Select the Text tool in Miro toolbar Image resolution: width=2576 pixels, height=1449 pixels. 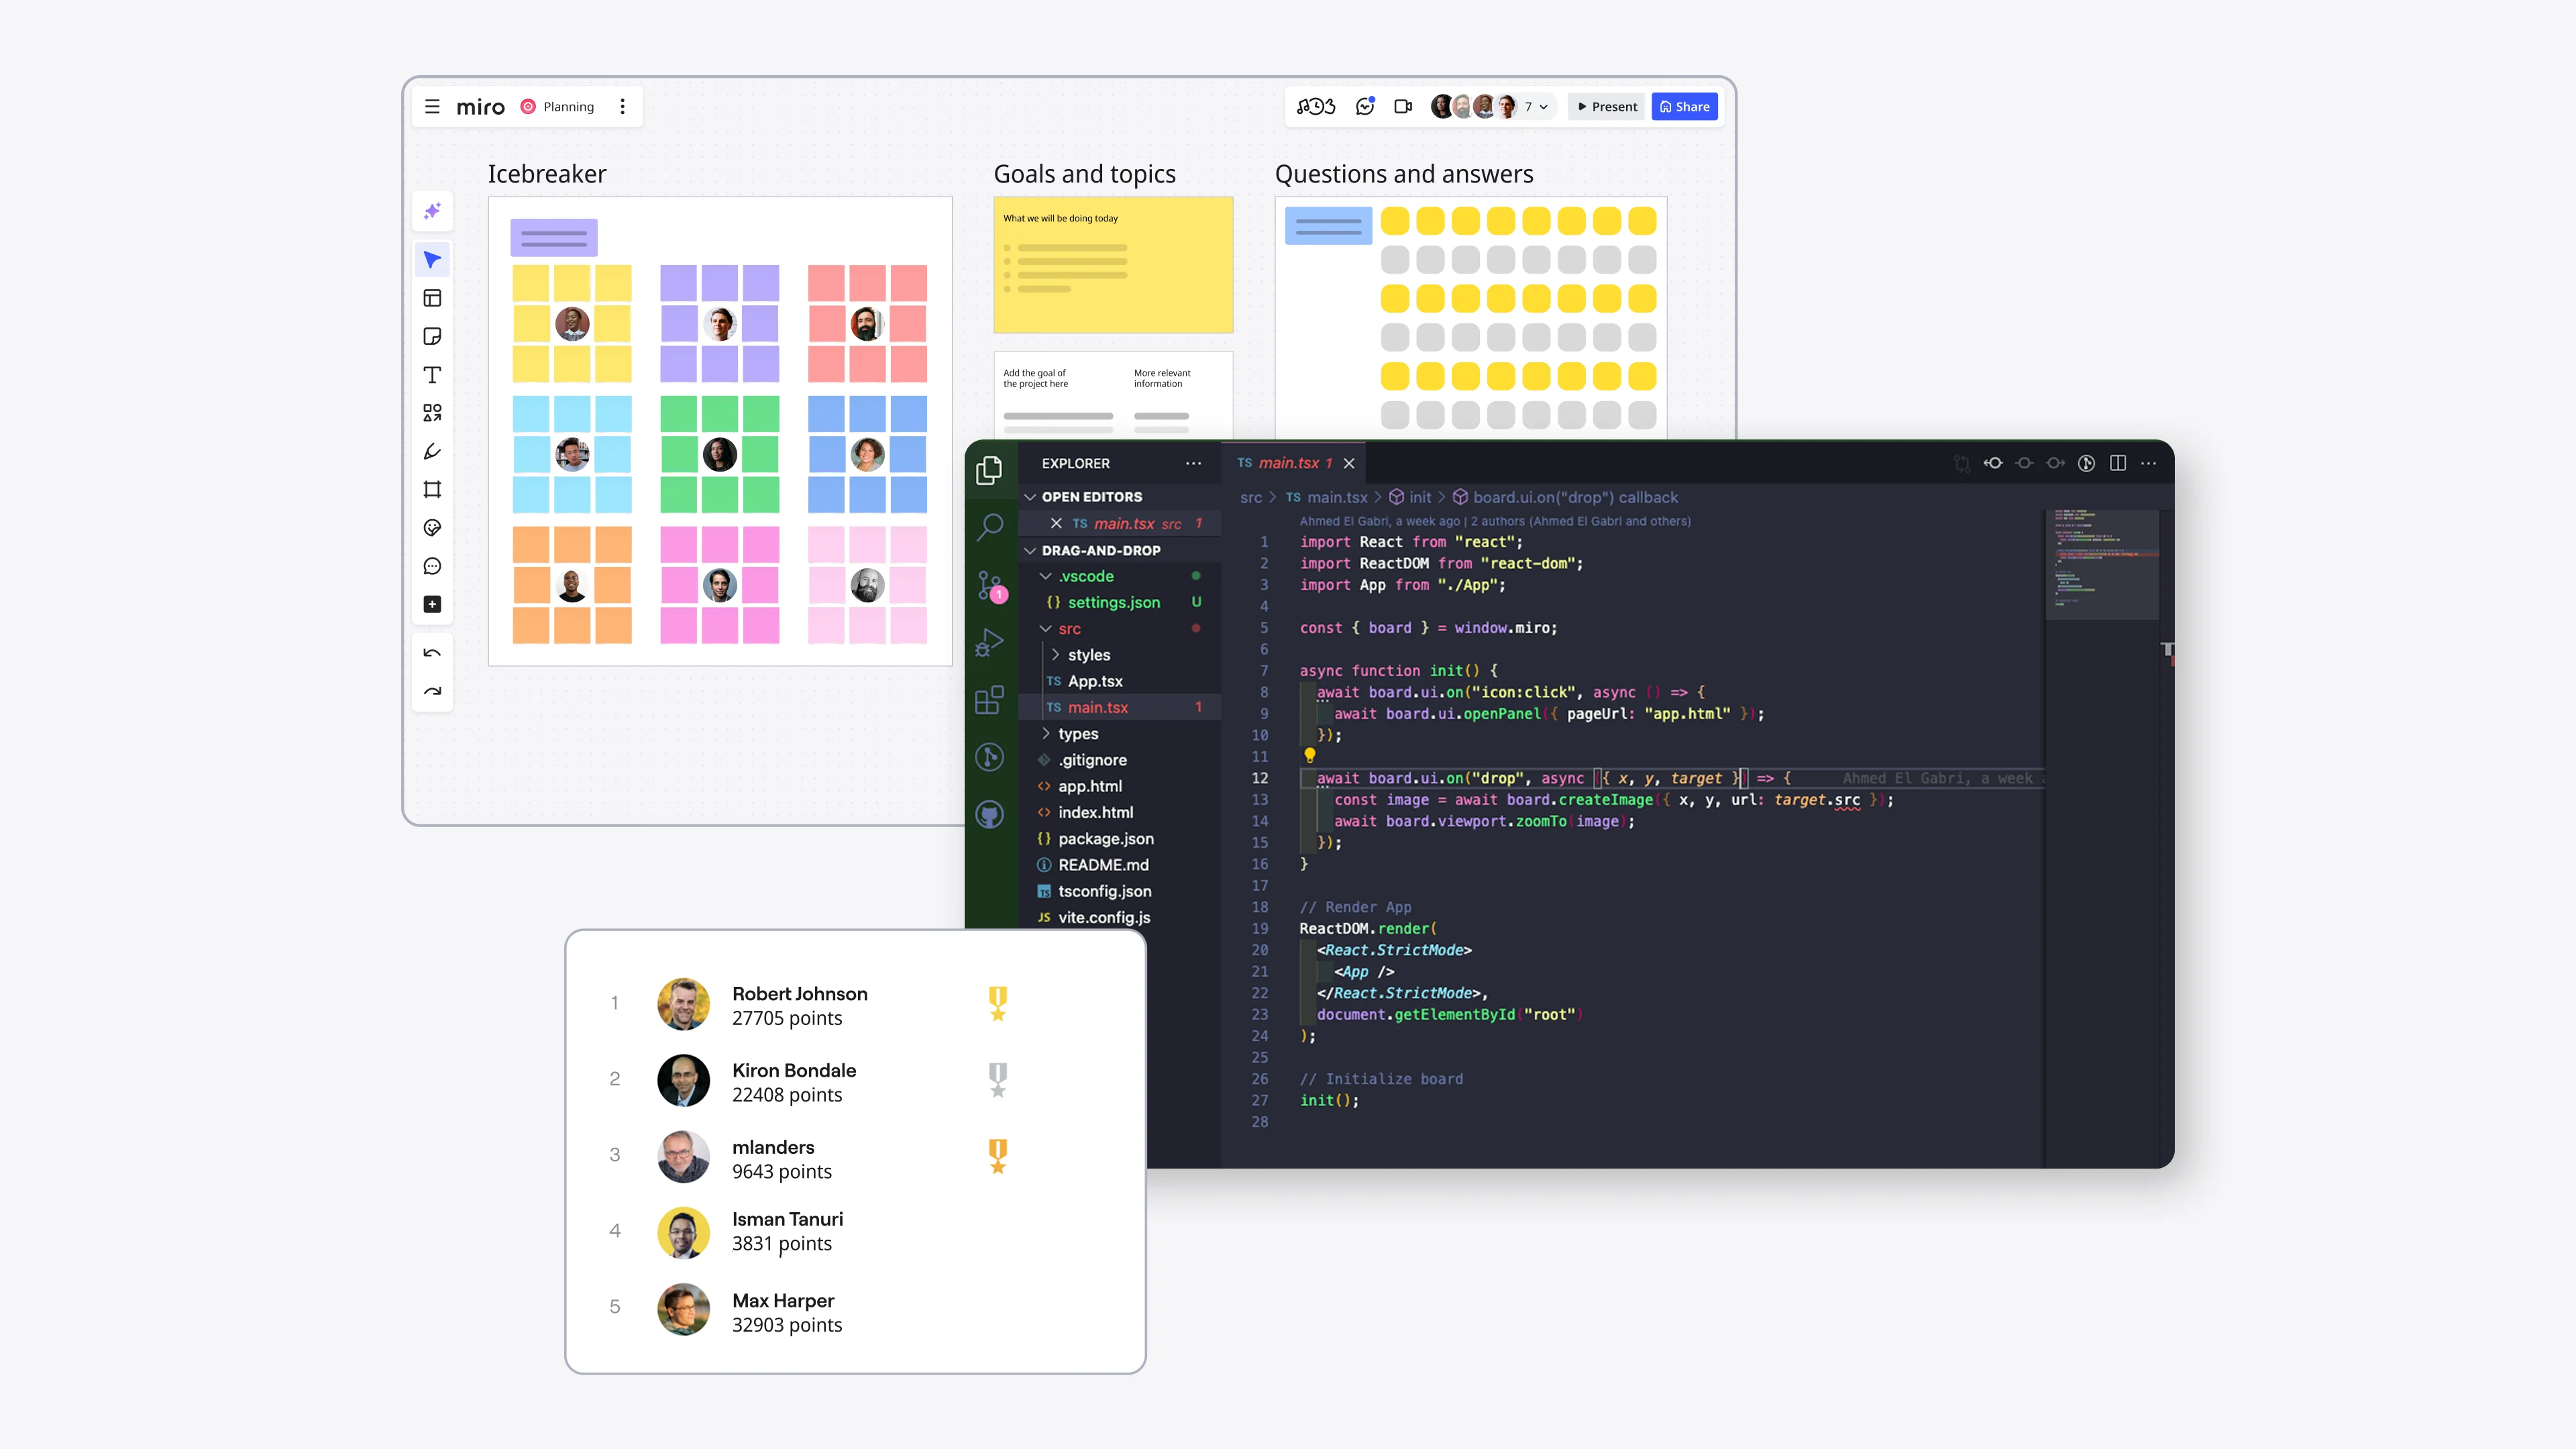point(432,375)
